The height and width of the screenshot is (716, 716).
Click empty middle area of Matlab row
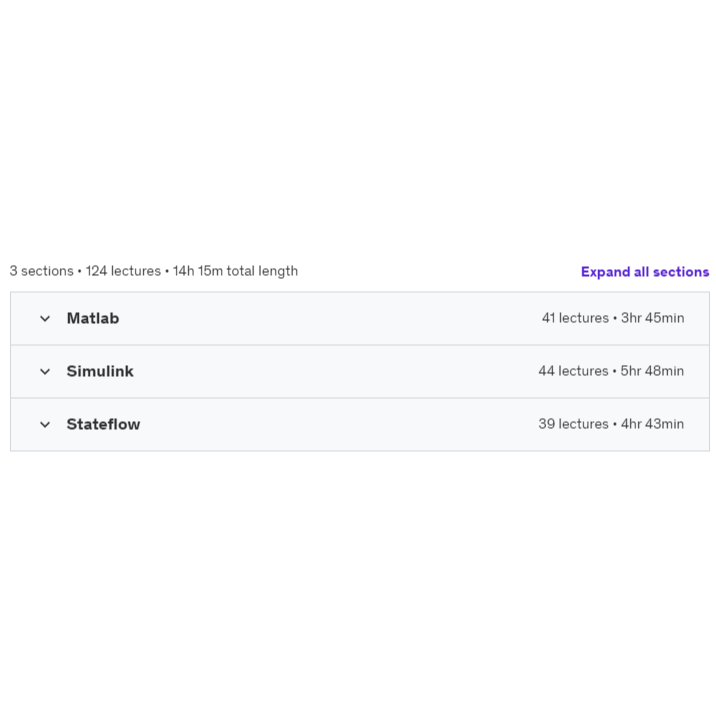[x=330, y=319]
